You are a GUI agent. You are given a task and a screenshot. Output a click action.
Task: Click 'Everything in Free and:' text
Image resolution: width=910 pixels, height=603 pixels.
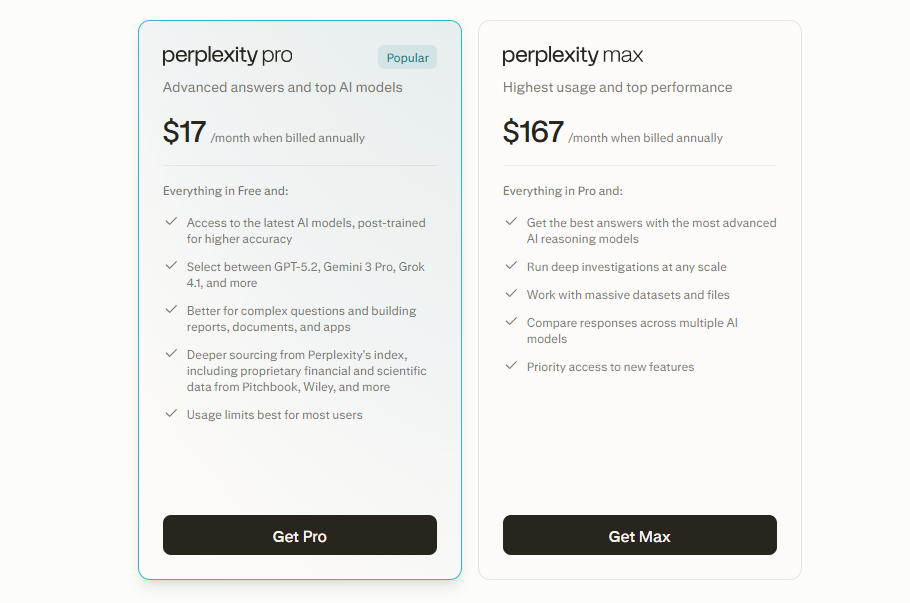[225, 191]
